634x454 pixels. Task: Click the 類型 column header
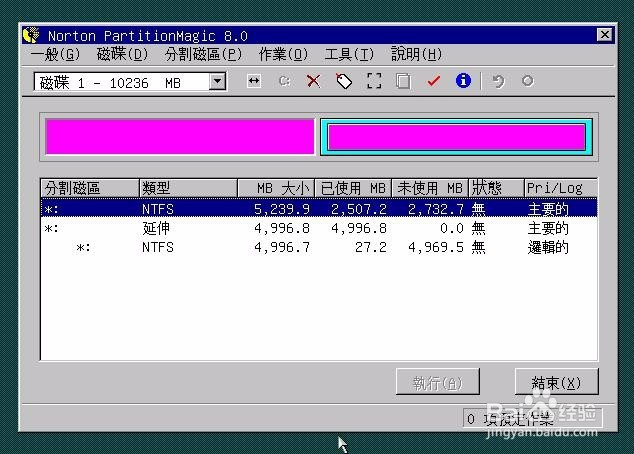tap(188, 188)
